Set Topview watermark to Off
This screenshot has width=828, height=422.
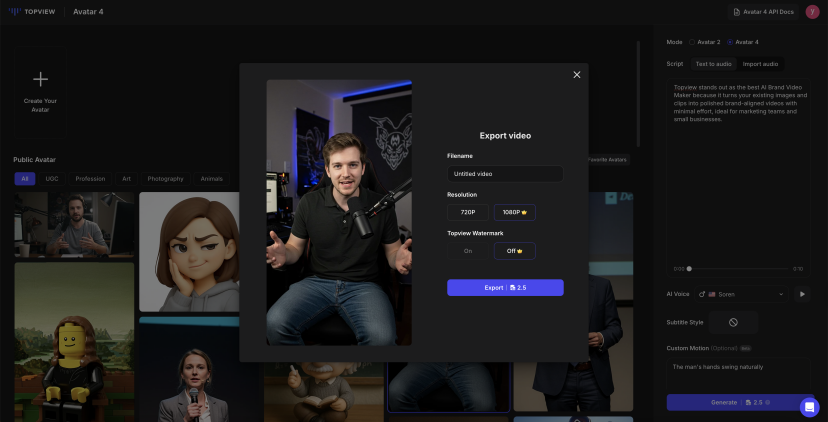pyautogui.click(x=514, y=251)
